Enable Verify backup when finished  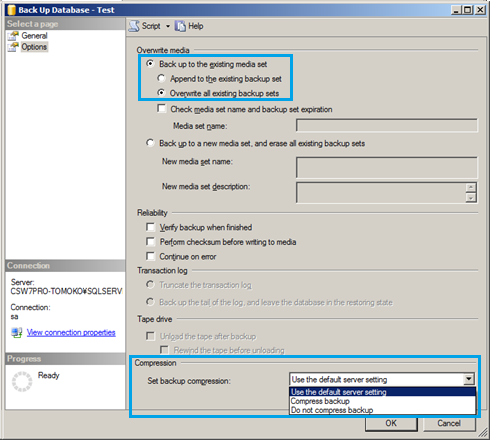(150, 227)
